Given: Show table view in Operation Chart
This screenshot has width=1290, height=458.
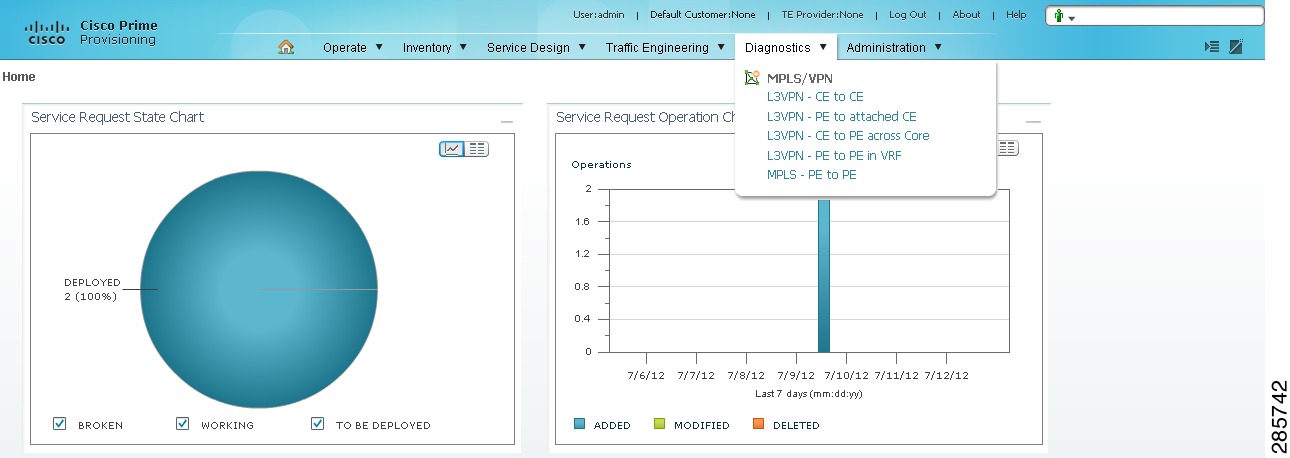Looking at the screenshot, I should click(x=1007, y=148).
